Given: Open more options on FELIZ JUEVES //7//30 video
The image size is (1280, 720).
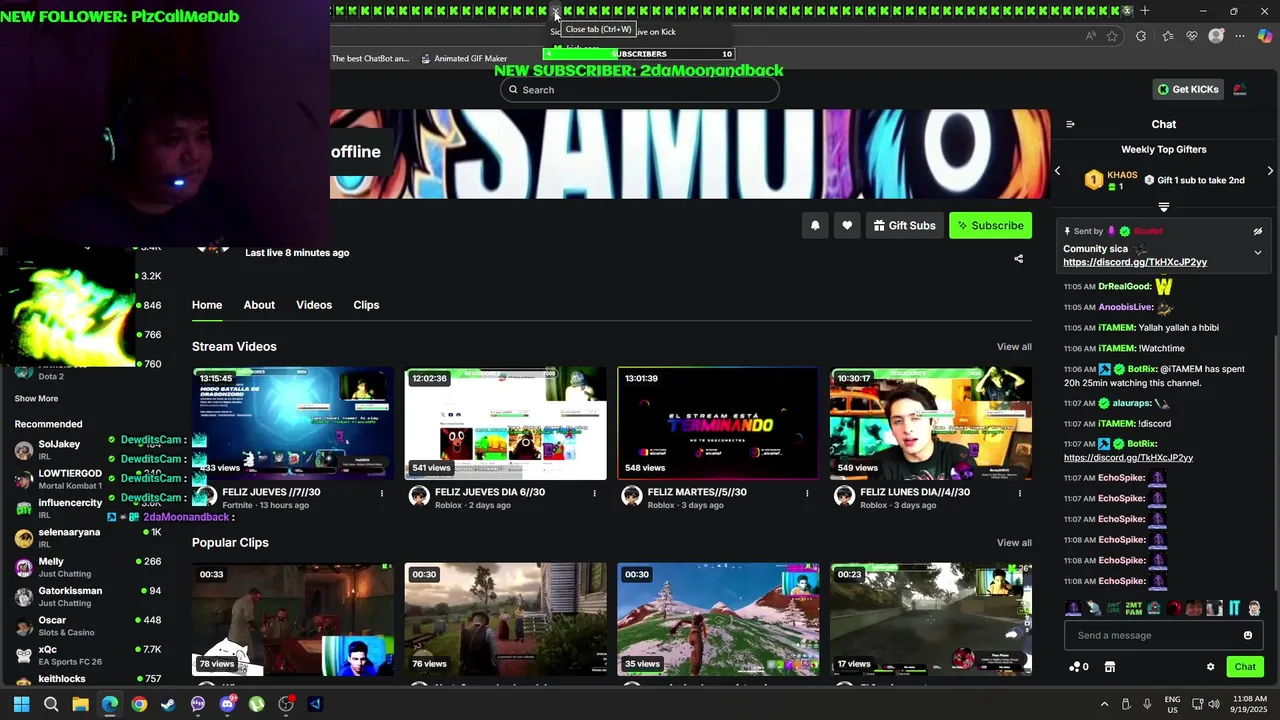Looking at the screenshot, I should click(381, 493).
